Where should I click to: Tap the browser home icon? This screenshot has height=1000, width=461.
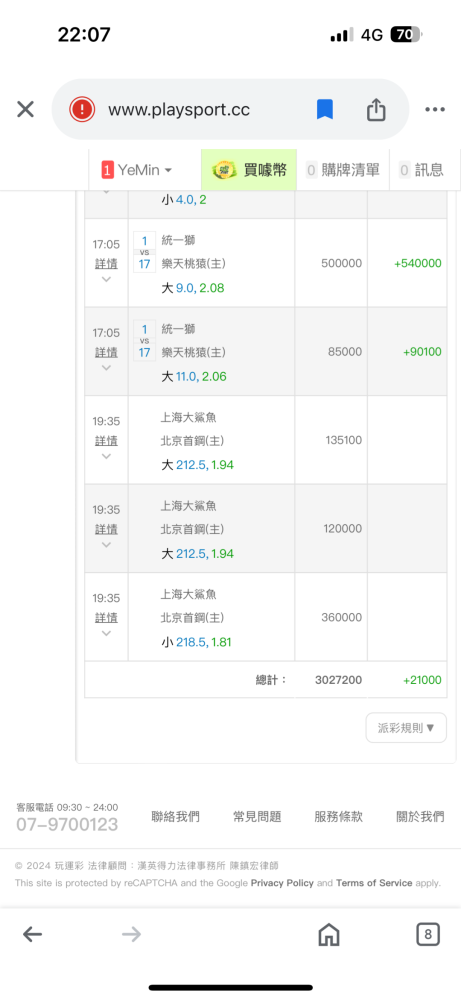328,934
